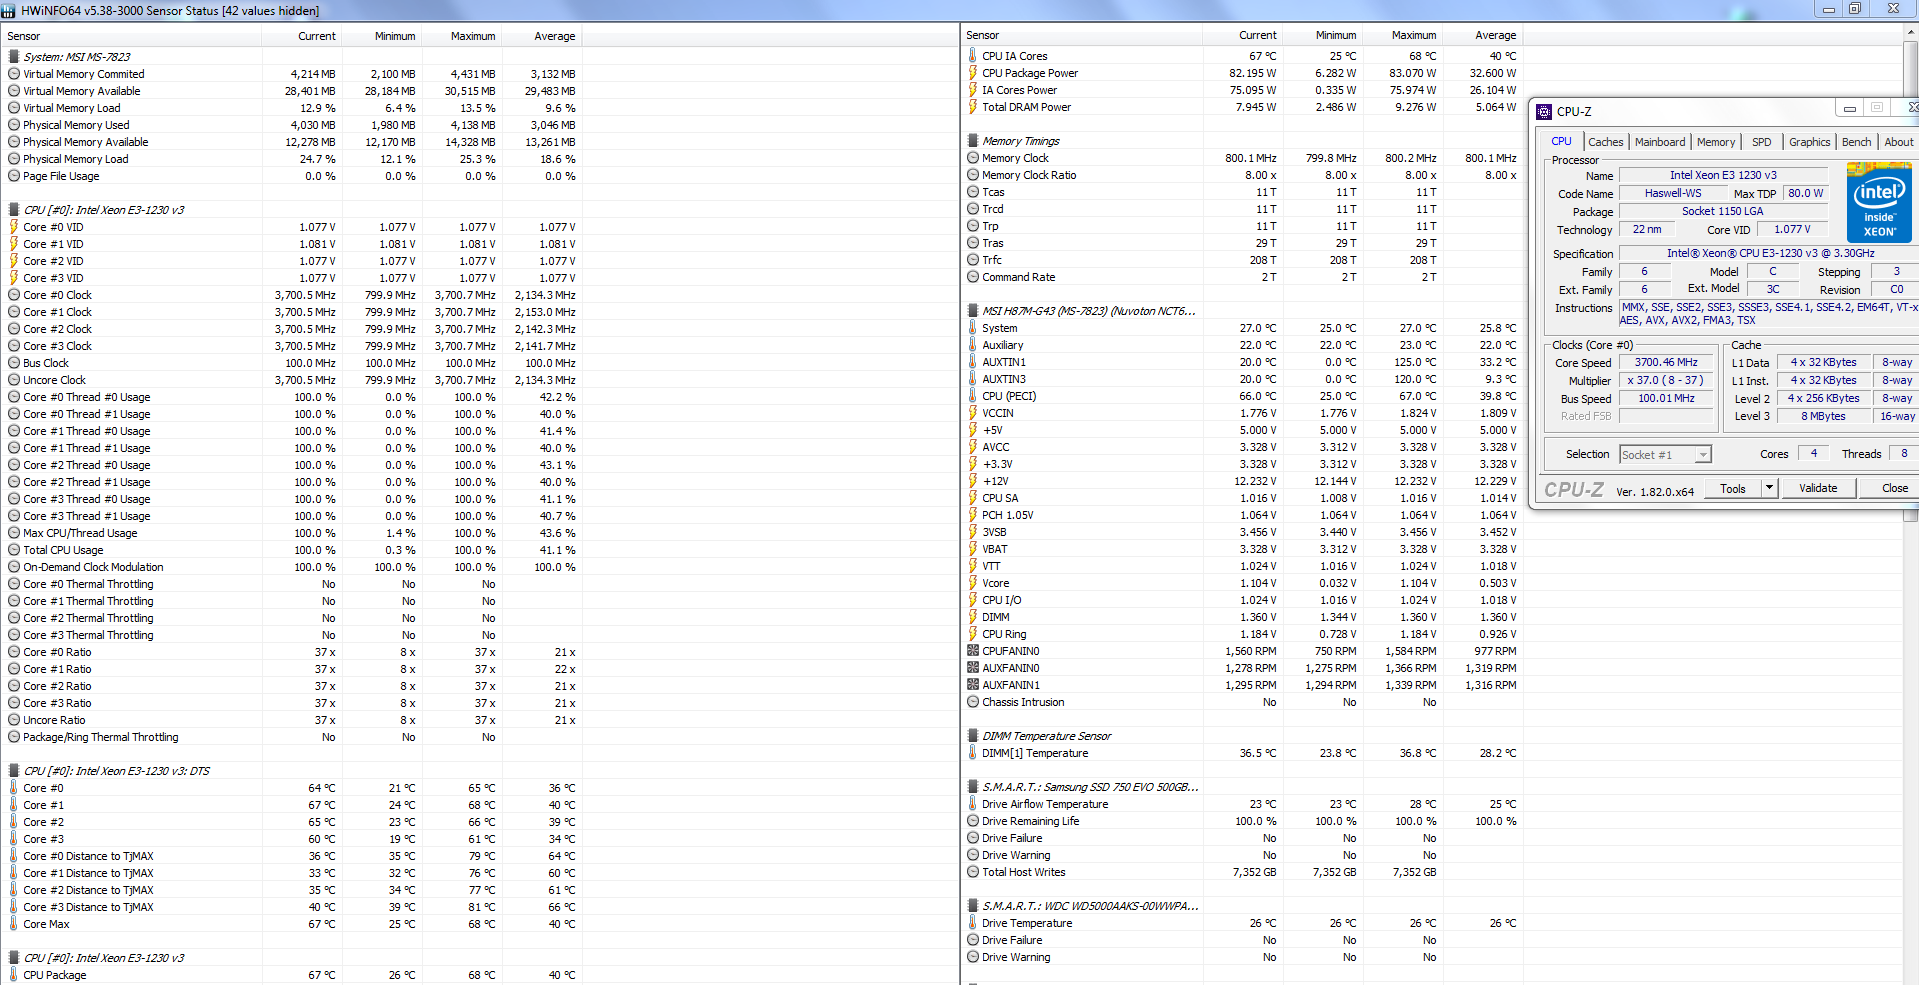Image resolution: width=1919 pixels, height=985 pixels.
Task: Click the thermometer icon for DIMM[1] Temperature
Action: point(973,753)
